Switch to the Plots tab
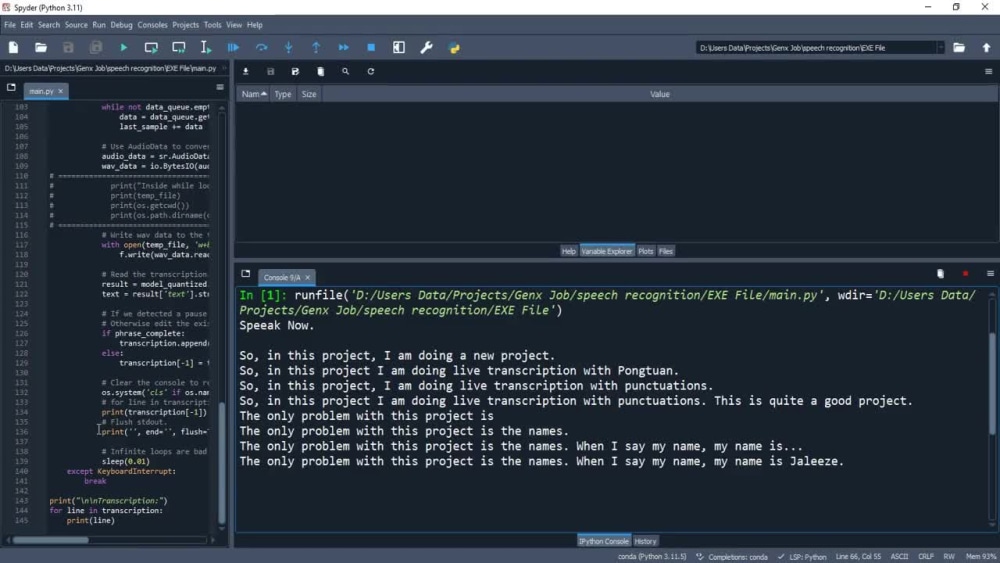1000x563 pixels. point(645,251)
